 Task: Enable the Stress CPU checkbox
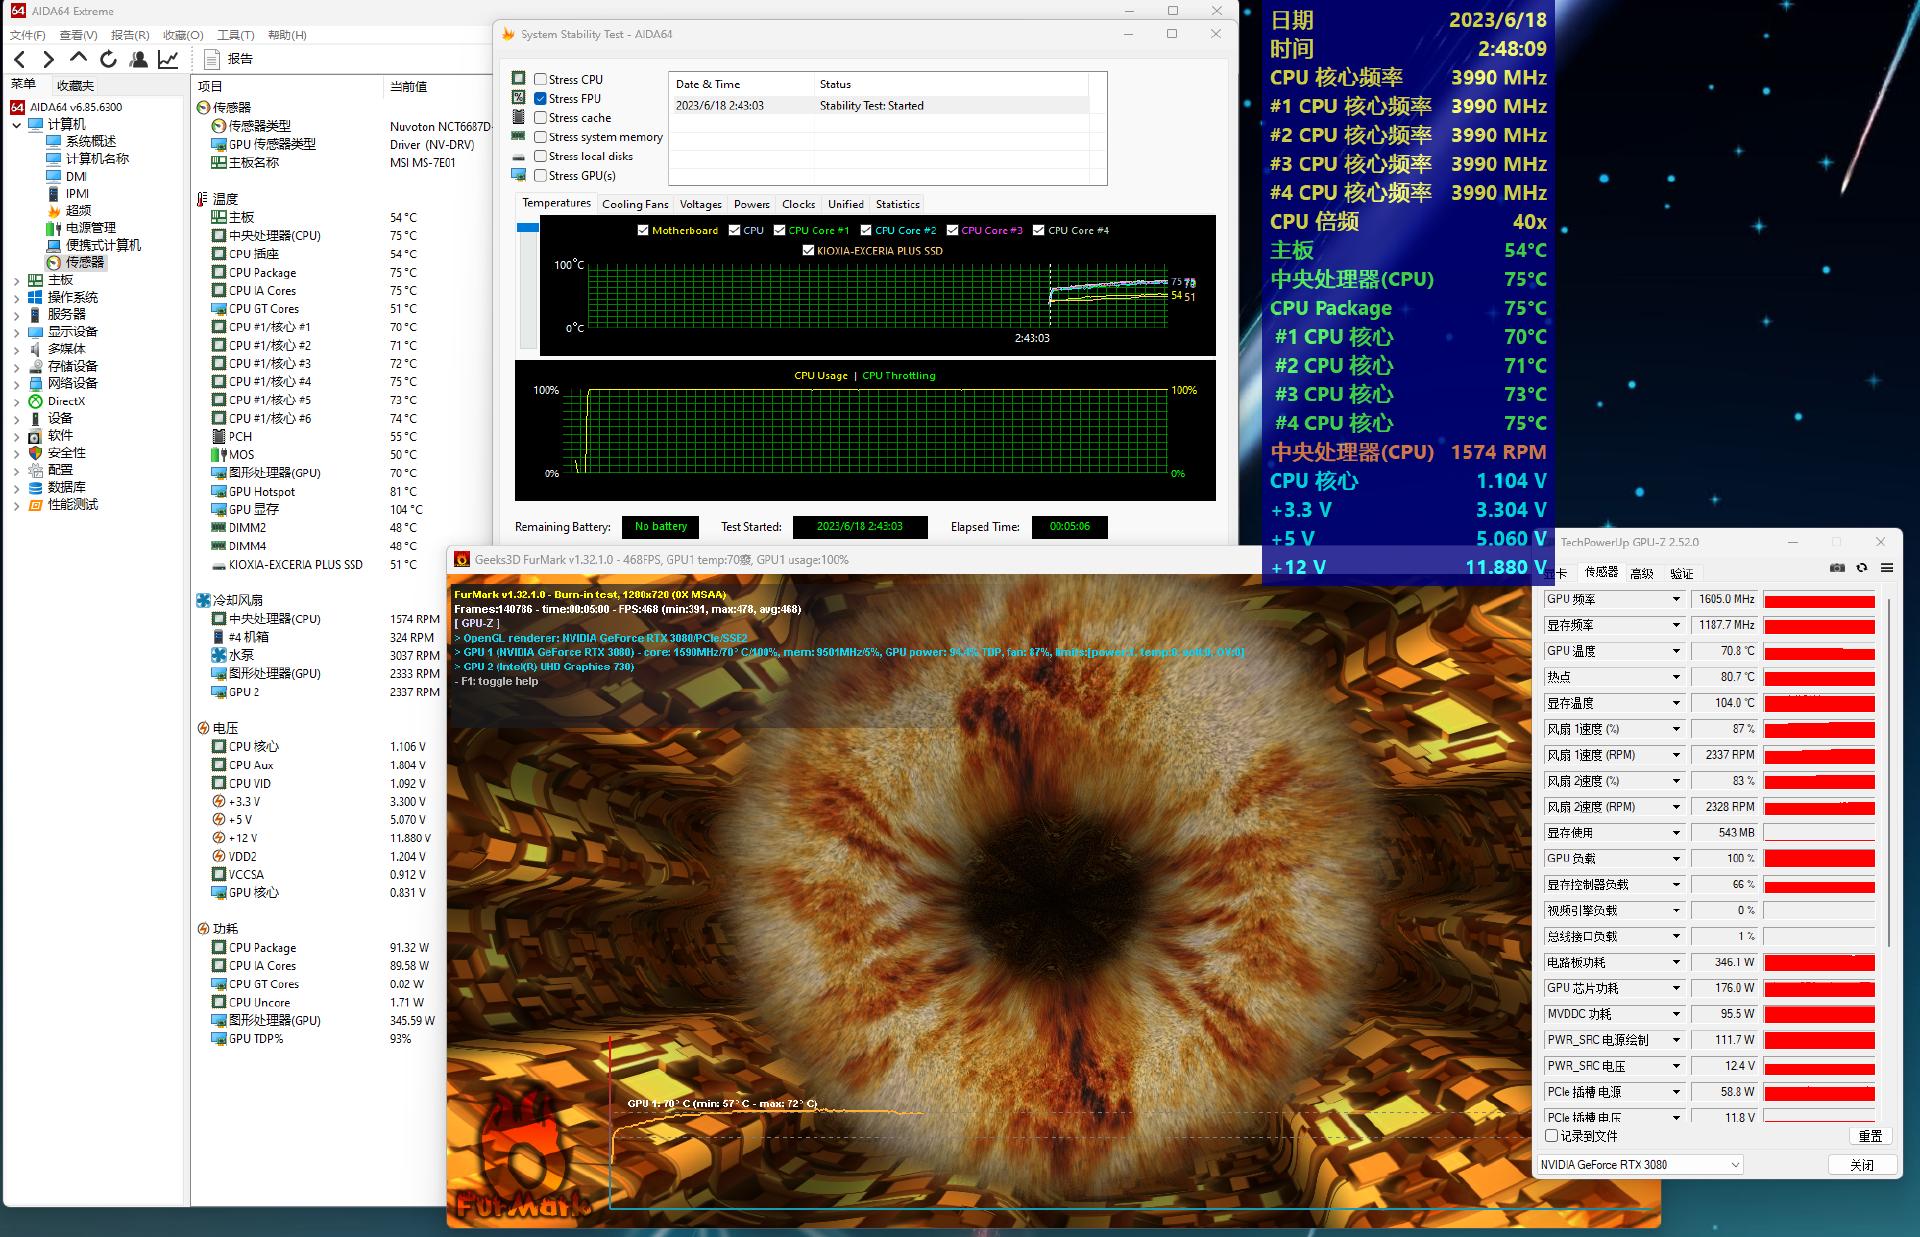click(540, 80)
